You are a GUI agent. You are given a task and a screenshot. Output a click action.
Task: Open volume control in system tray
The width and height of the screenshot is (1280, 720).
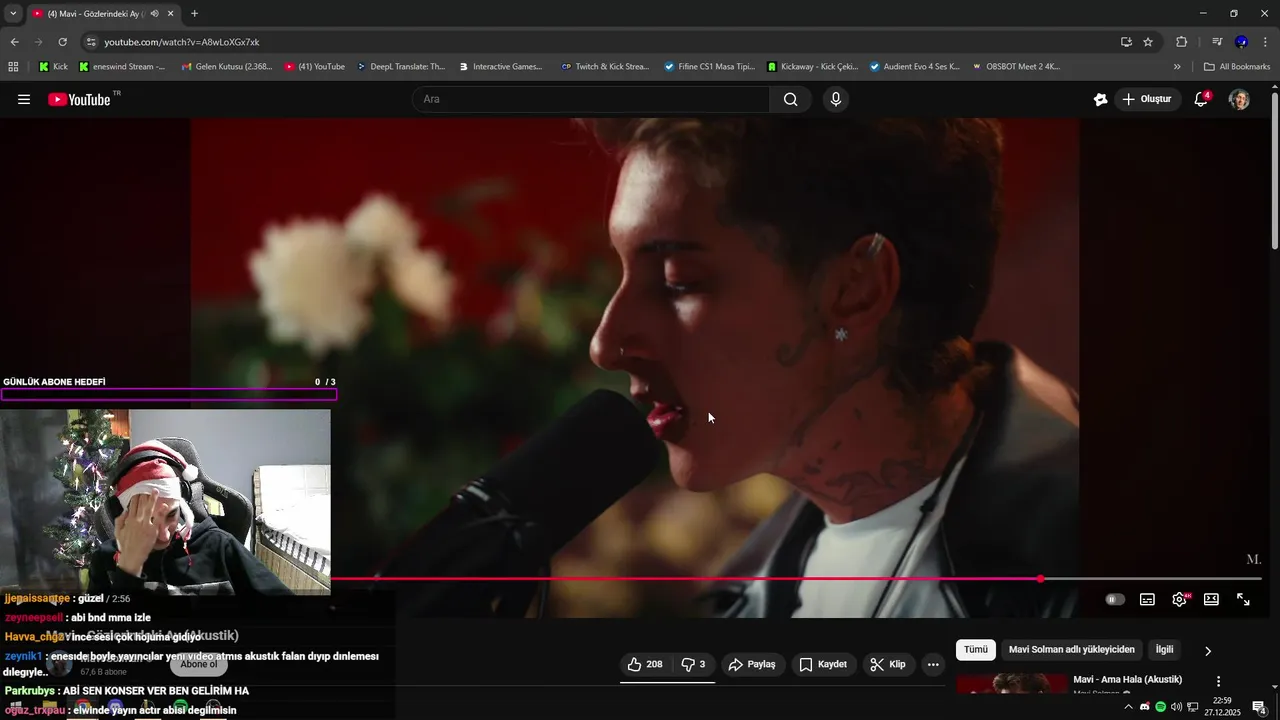(x=1176, y=707)
